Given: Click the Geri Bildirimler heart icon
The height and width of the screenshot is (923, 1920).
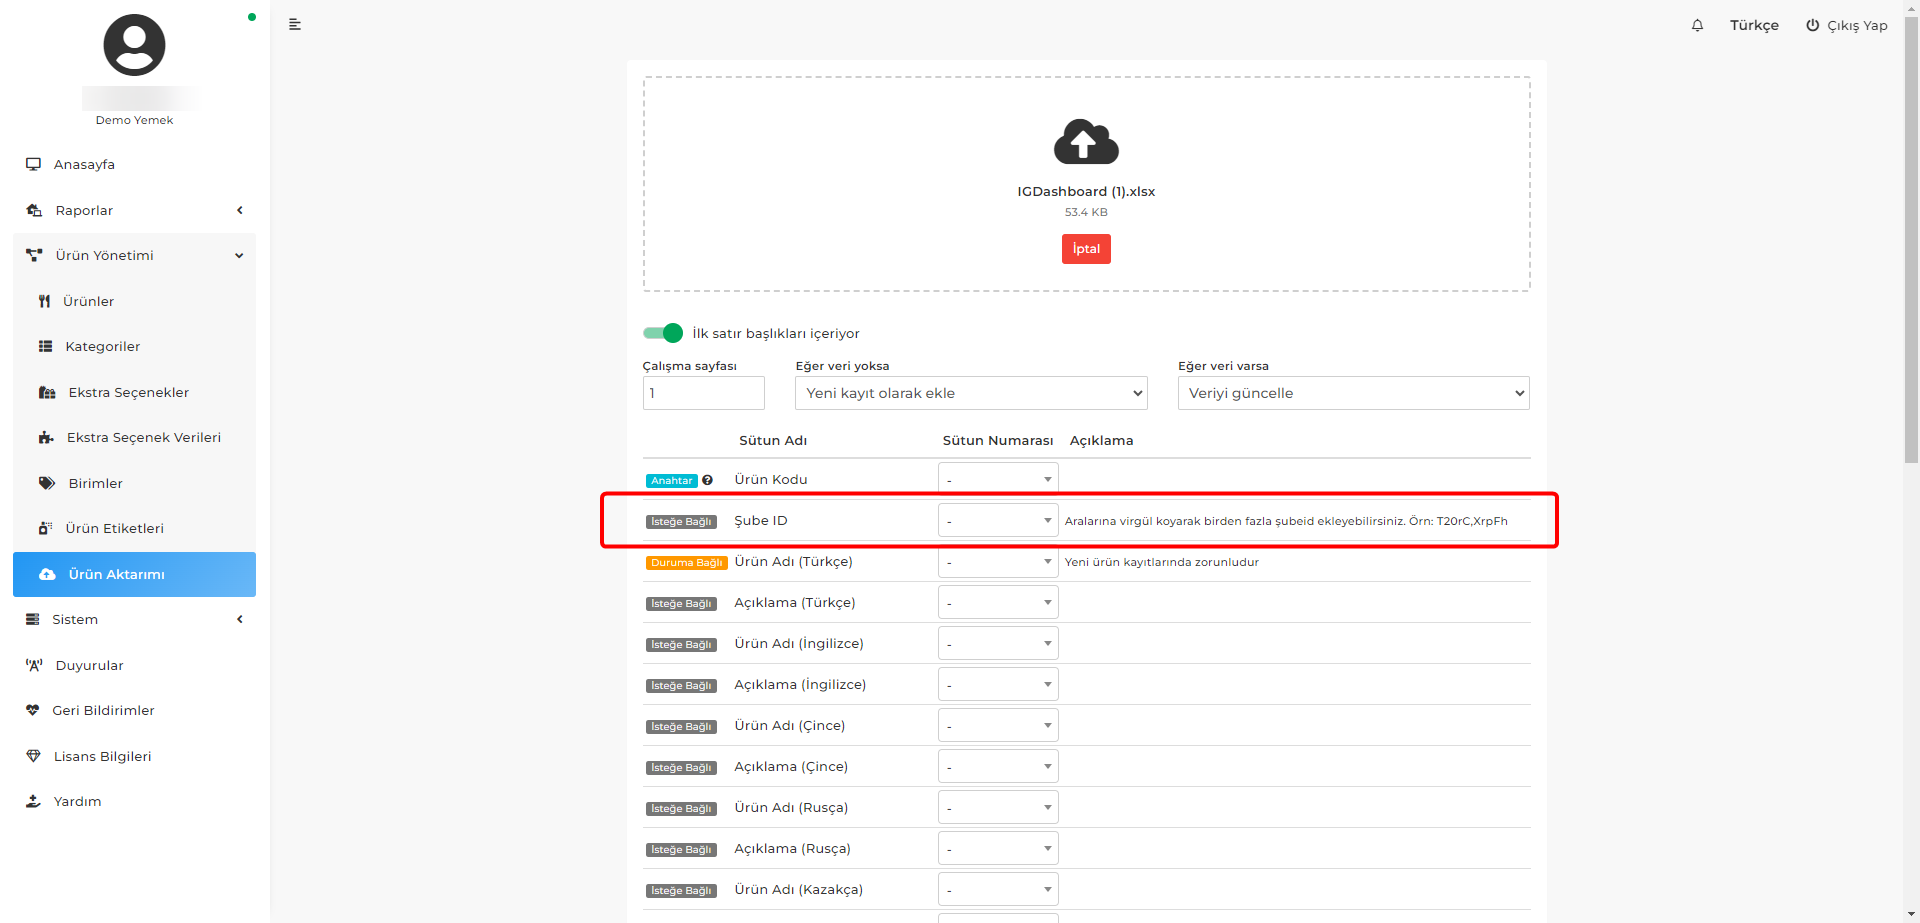Looking at the screenshot, I should (x=33, y=710).
